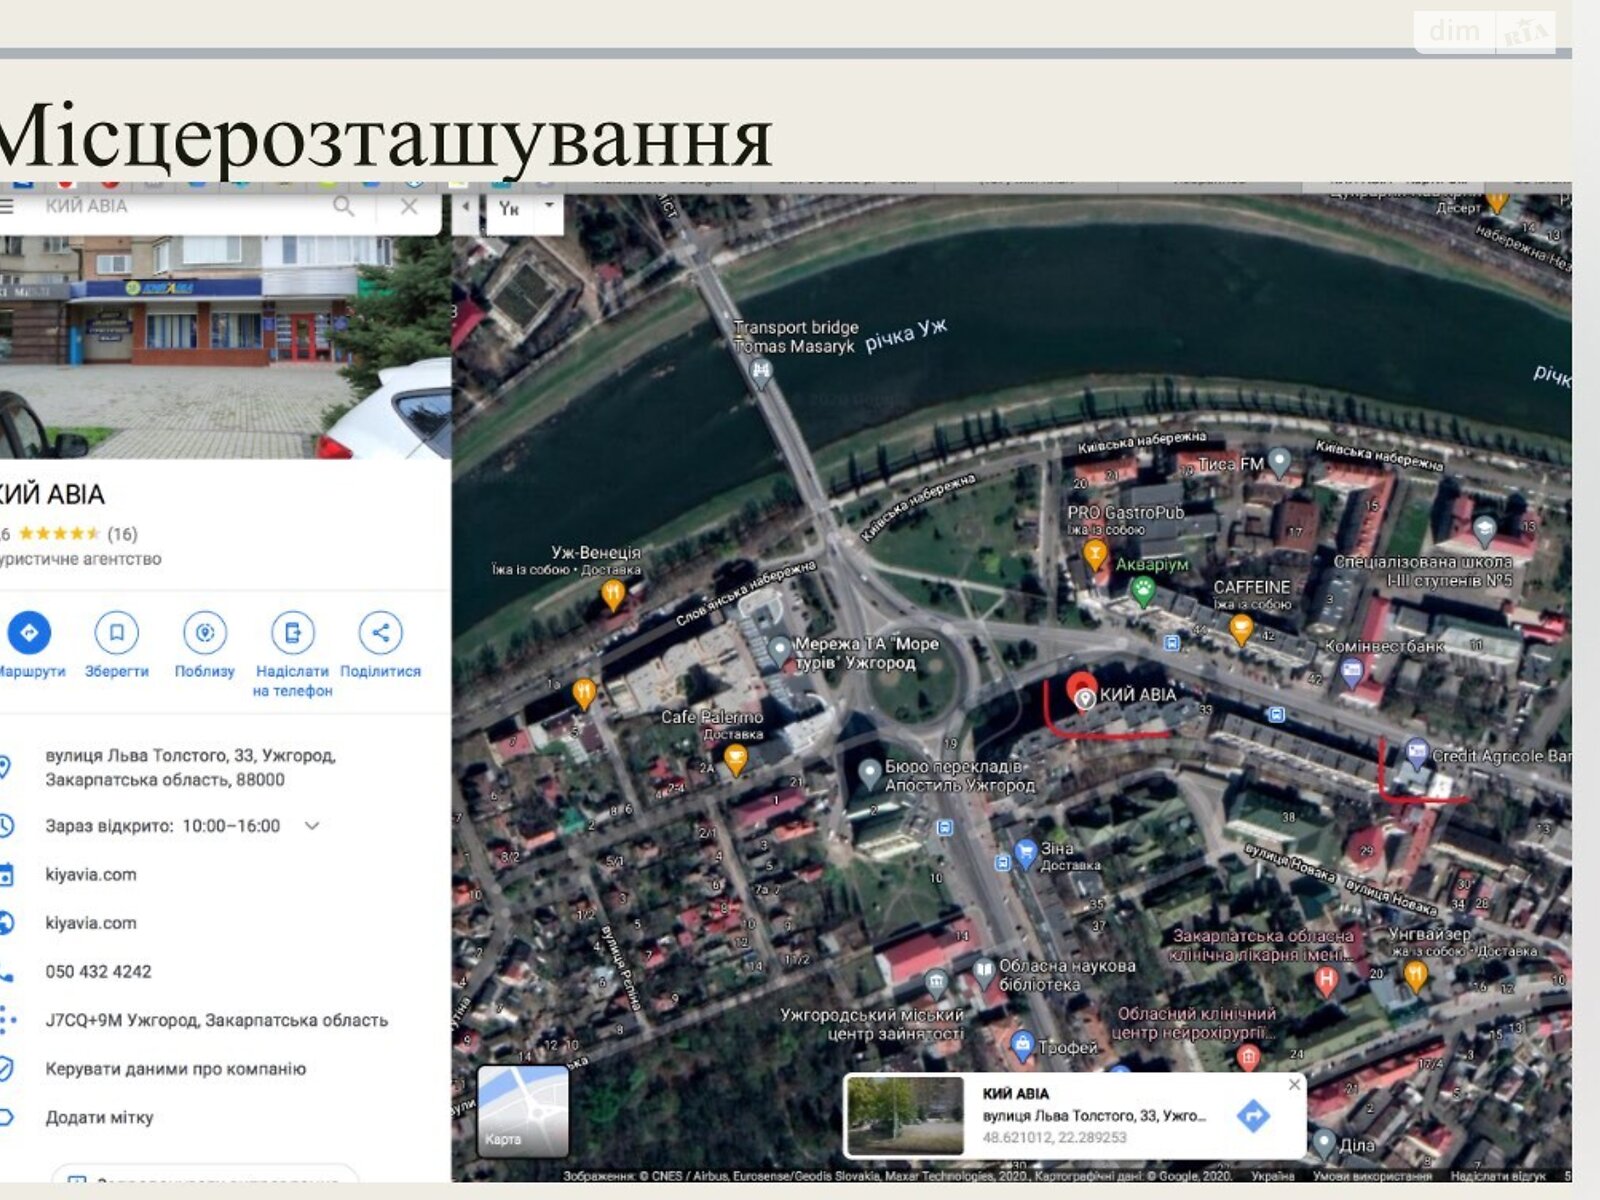
Task: Click the Діла location marker
Action: 1324,1143
